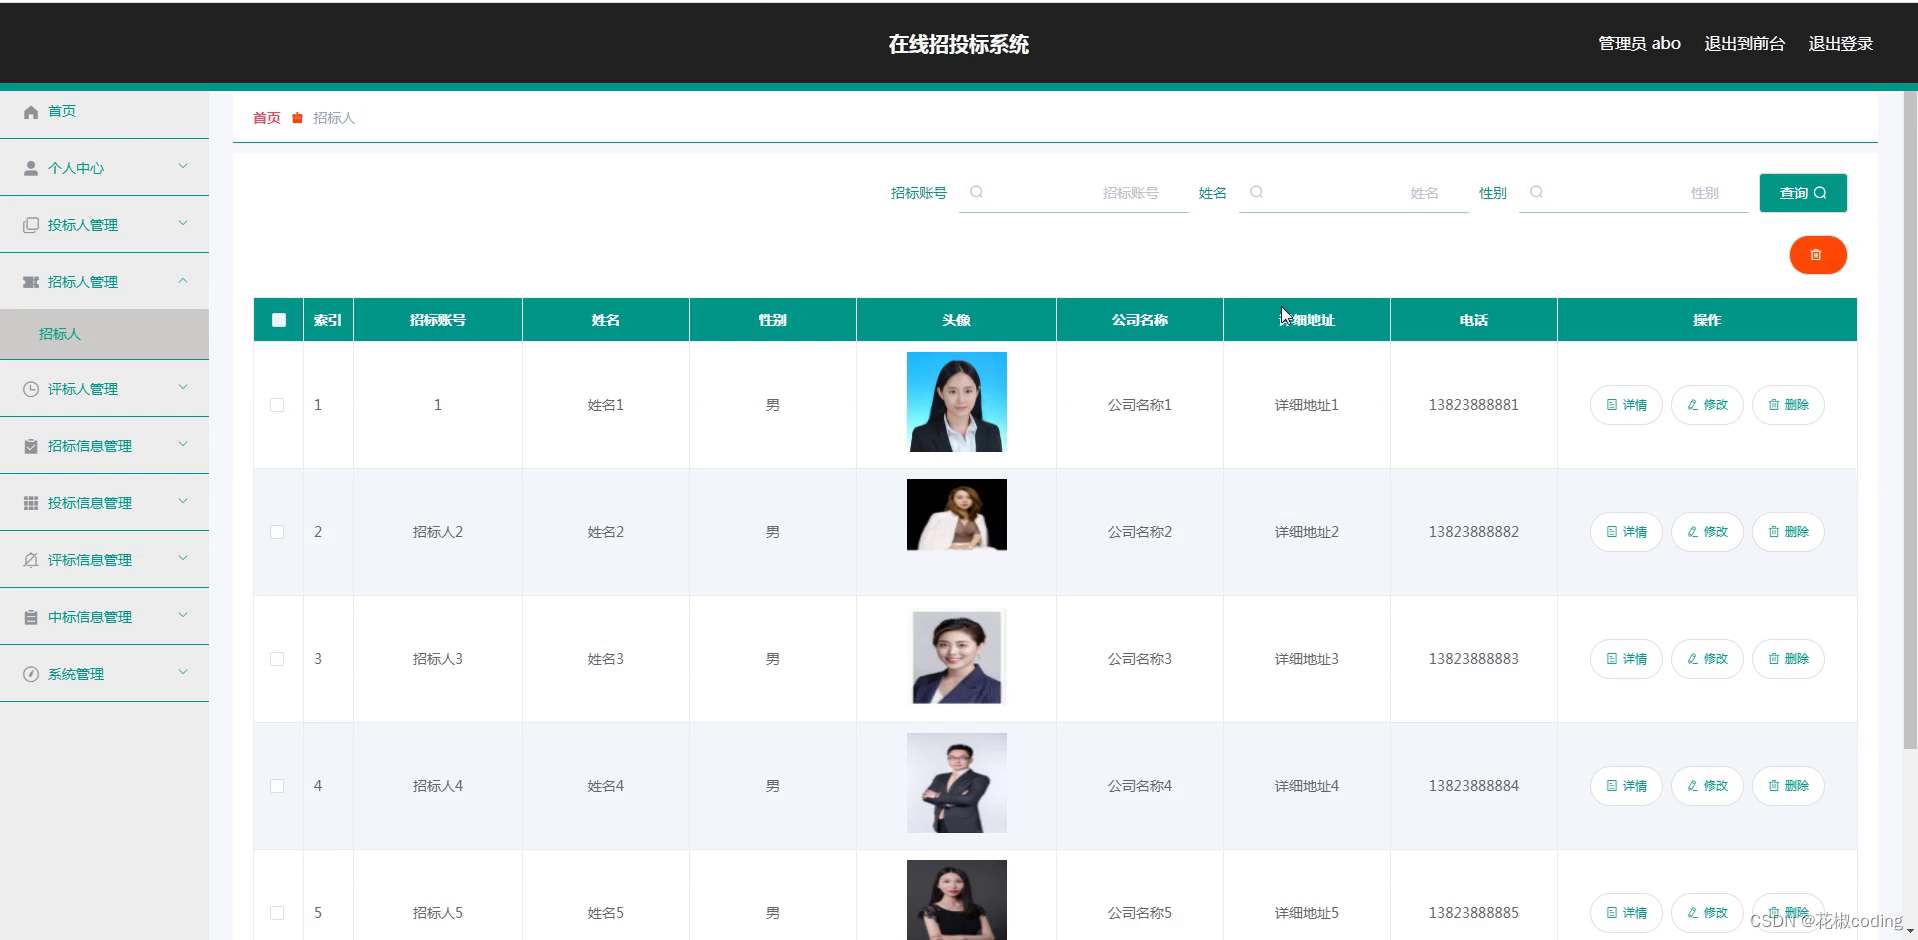This screenshot has height=940, width=1918.
Task: Click cell 公司名称3
Action: click(x=1139, y=659)
